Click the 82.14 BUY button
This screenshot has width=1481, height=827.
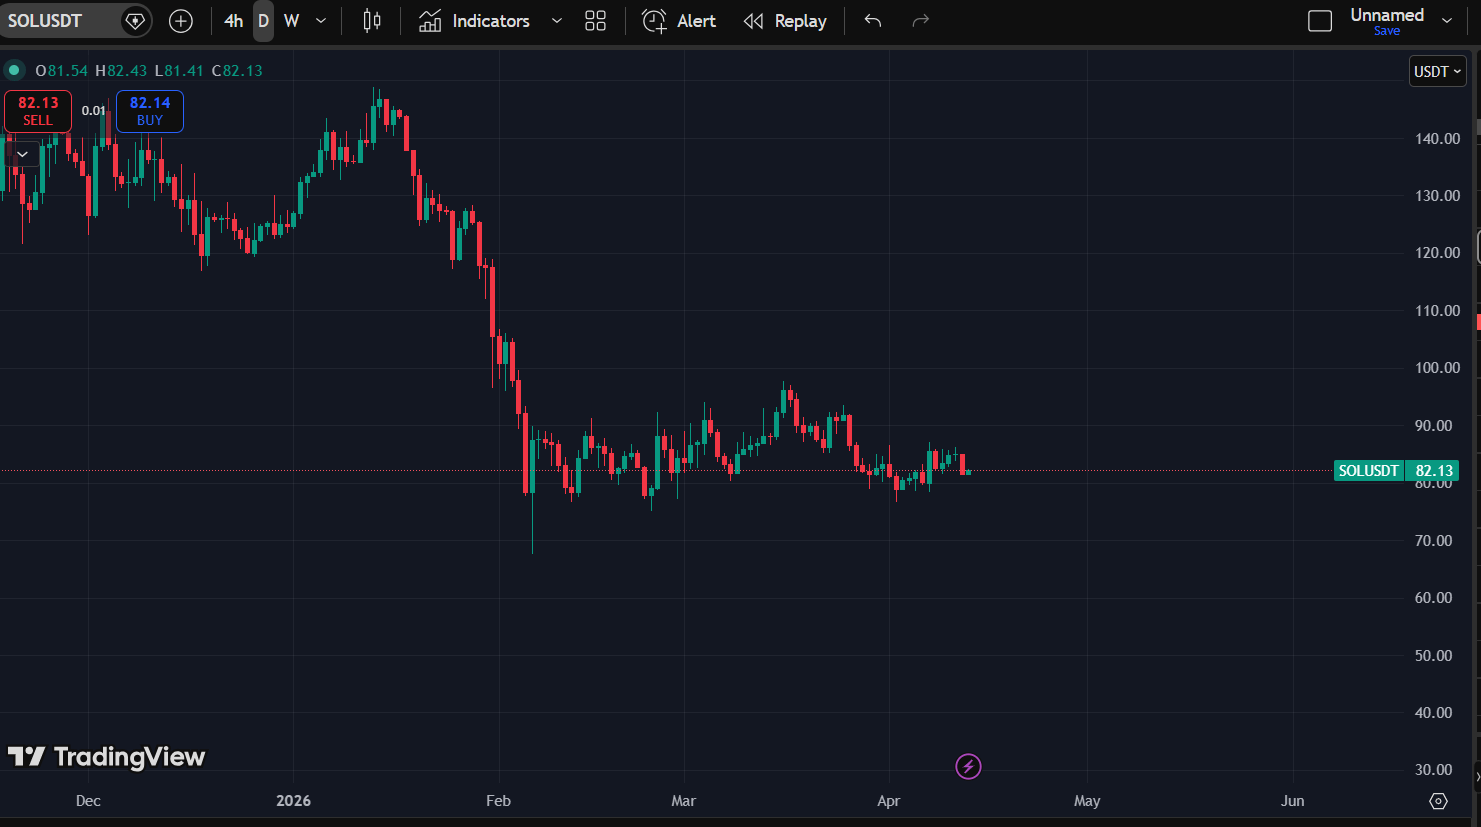pyautogui.click(x=150, y=111)
